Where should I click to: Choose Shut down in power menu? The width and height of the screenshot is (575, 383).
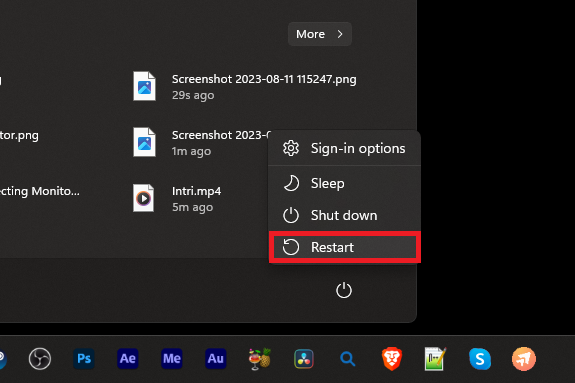pyautogui.click(x=344, y=215)
